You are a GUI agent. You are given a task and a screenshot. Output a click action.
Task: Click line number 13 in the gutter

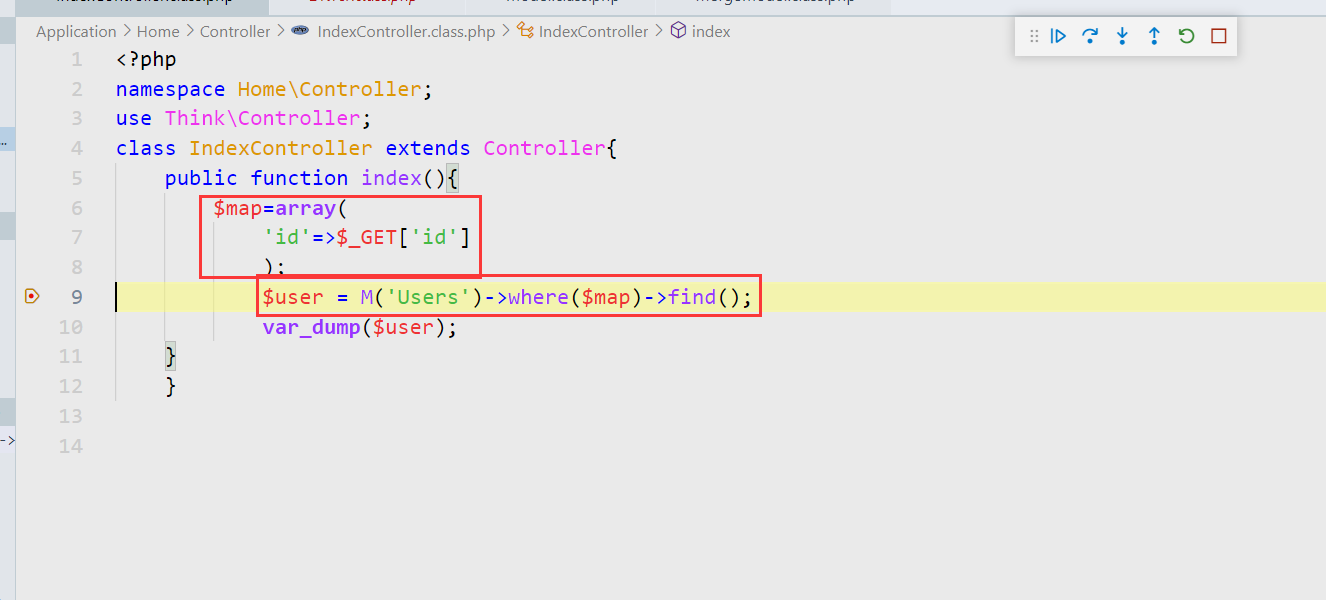tap(70, 416)
